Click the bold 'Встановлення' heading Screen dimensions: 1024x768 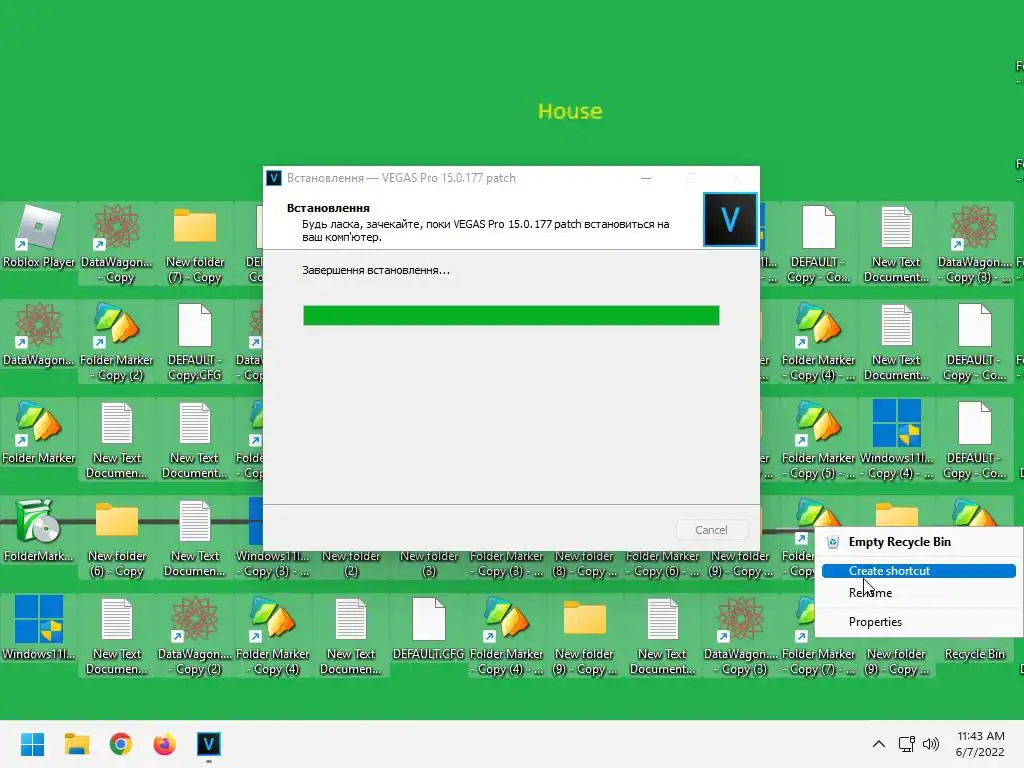point(328,208)
